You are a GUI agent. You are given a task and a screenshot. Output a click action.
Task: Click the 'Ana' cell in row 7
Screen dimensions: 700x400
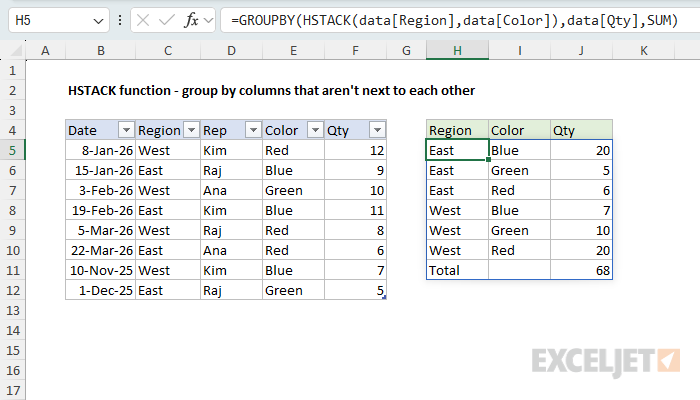pos(231,190)
